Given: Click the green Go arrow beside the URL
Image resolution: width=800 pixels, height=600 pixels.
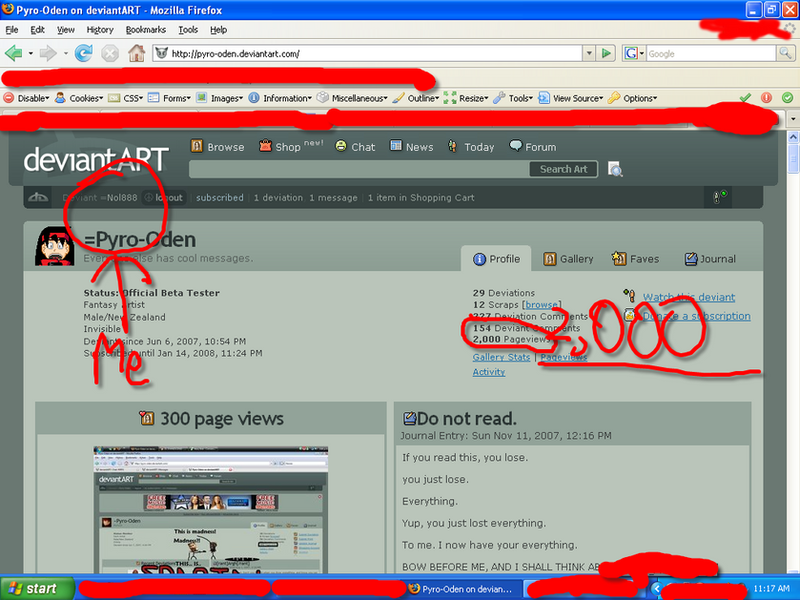Looking at the screenshot, I should tap(606, 53).
